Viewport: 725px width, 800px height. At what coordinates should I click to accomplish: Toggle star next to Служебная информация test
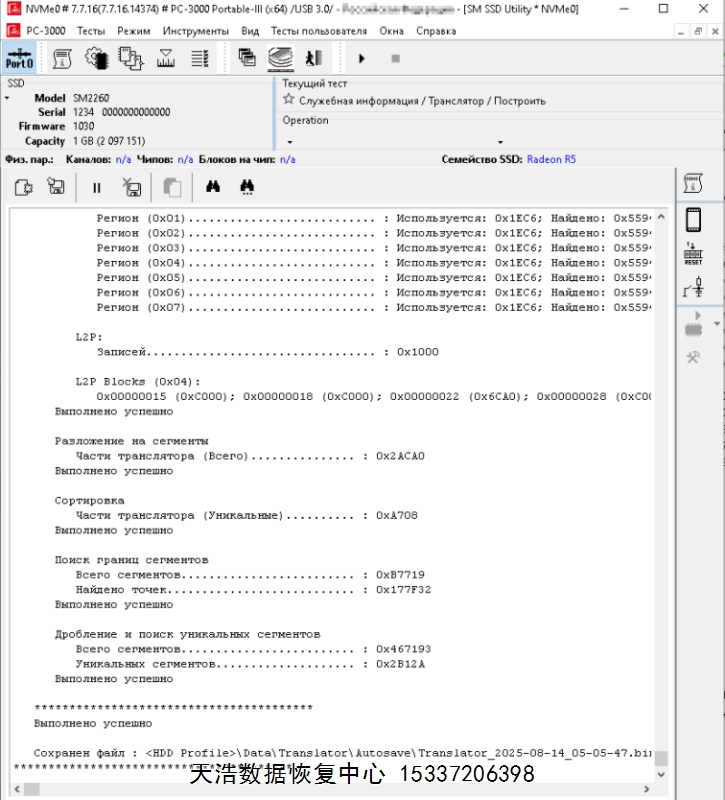[x=289, y=100]
